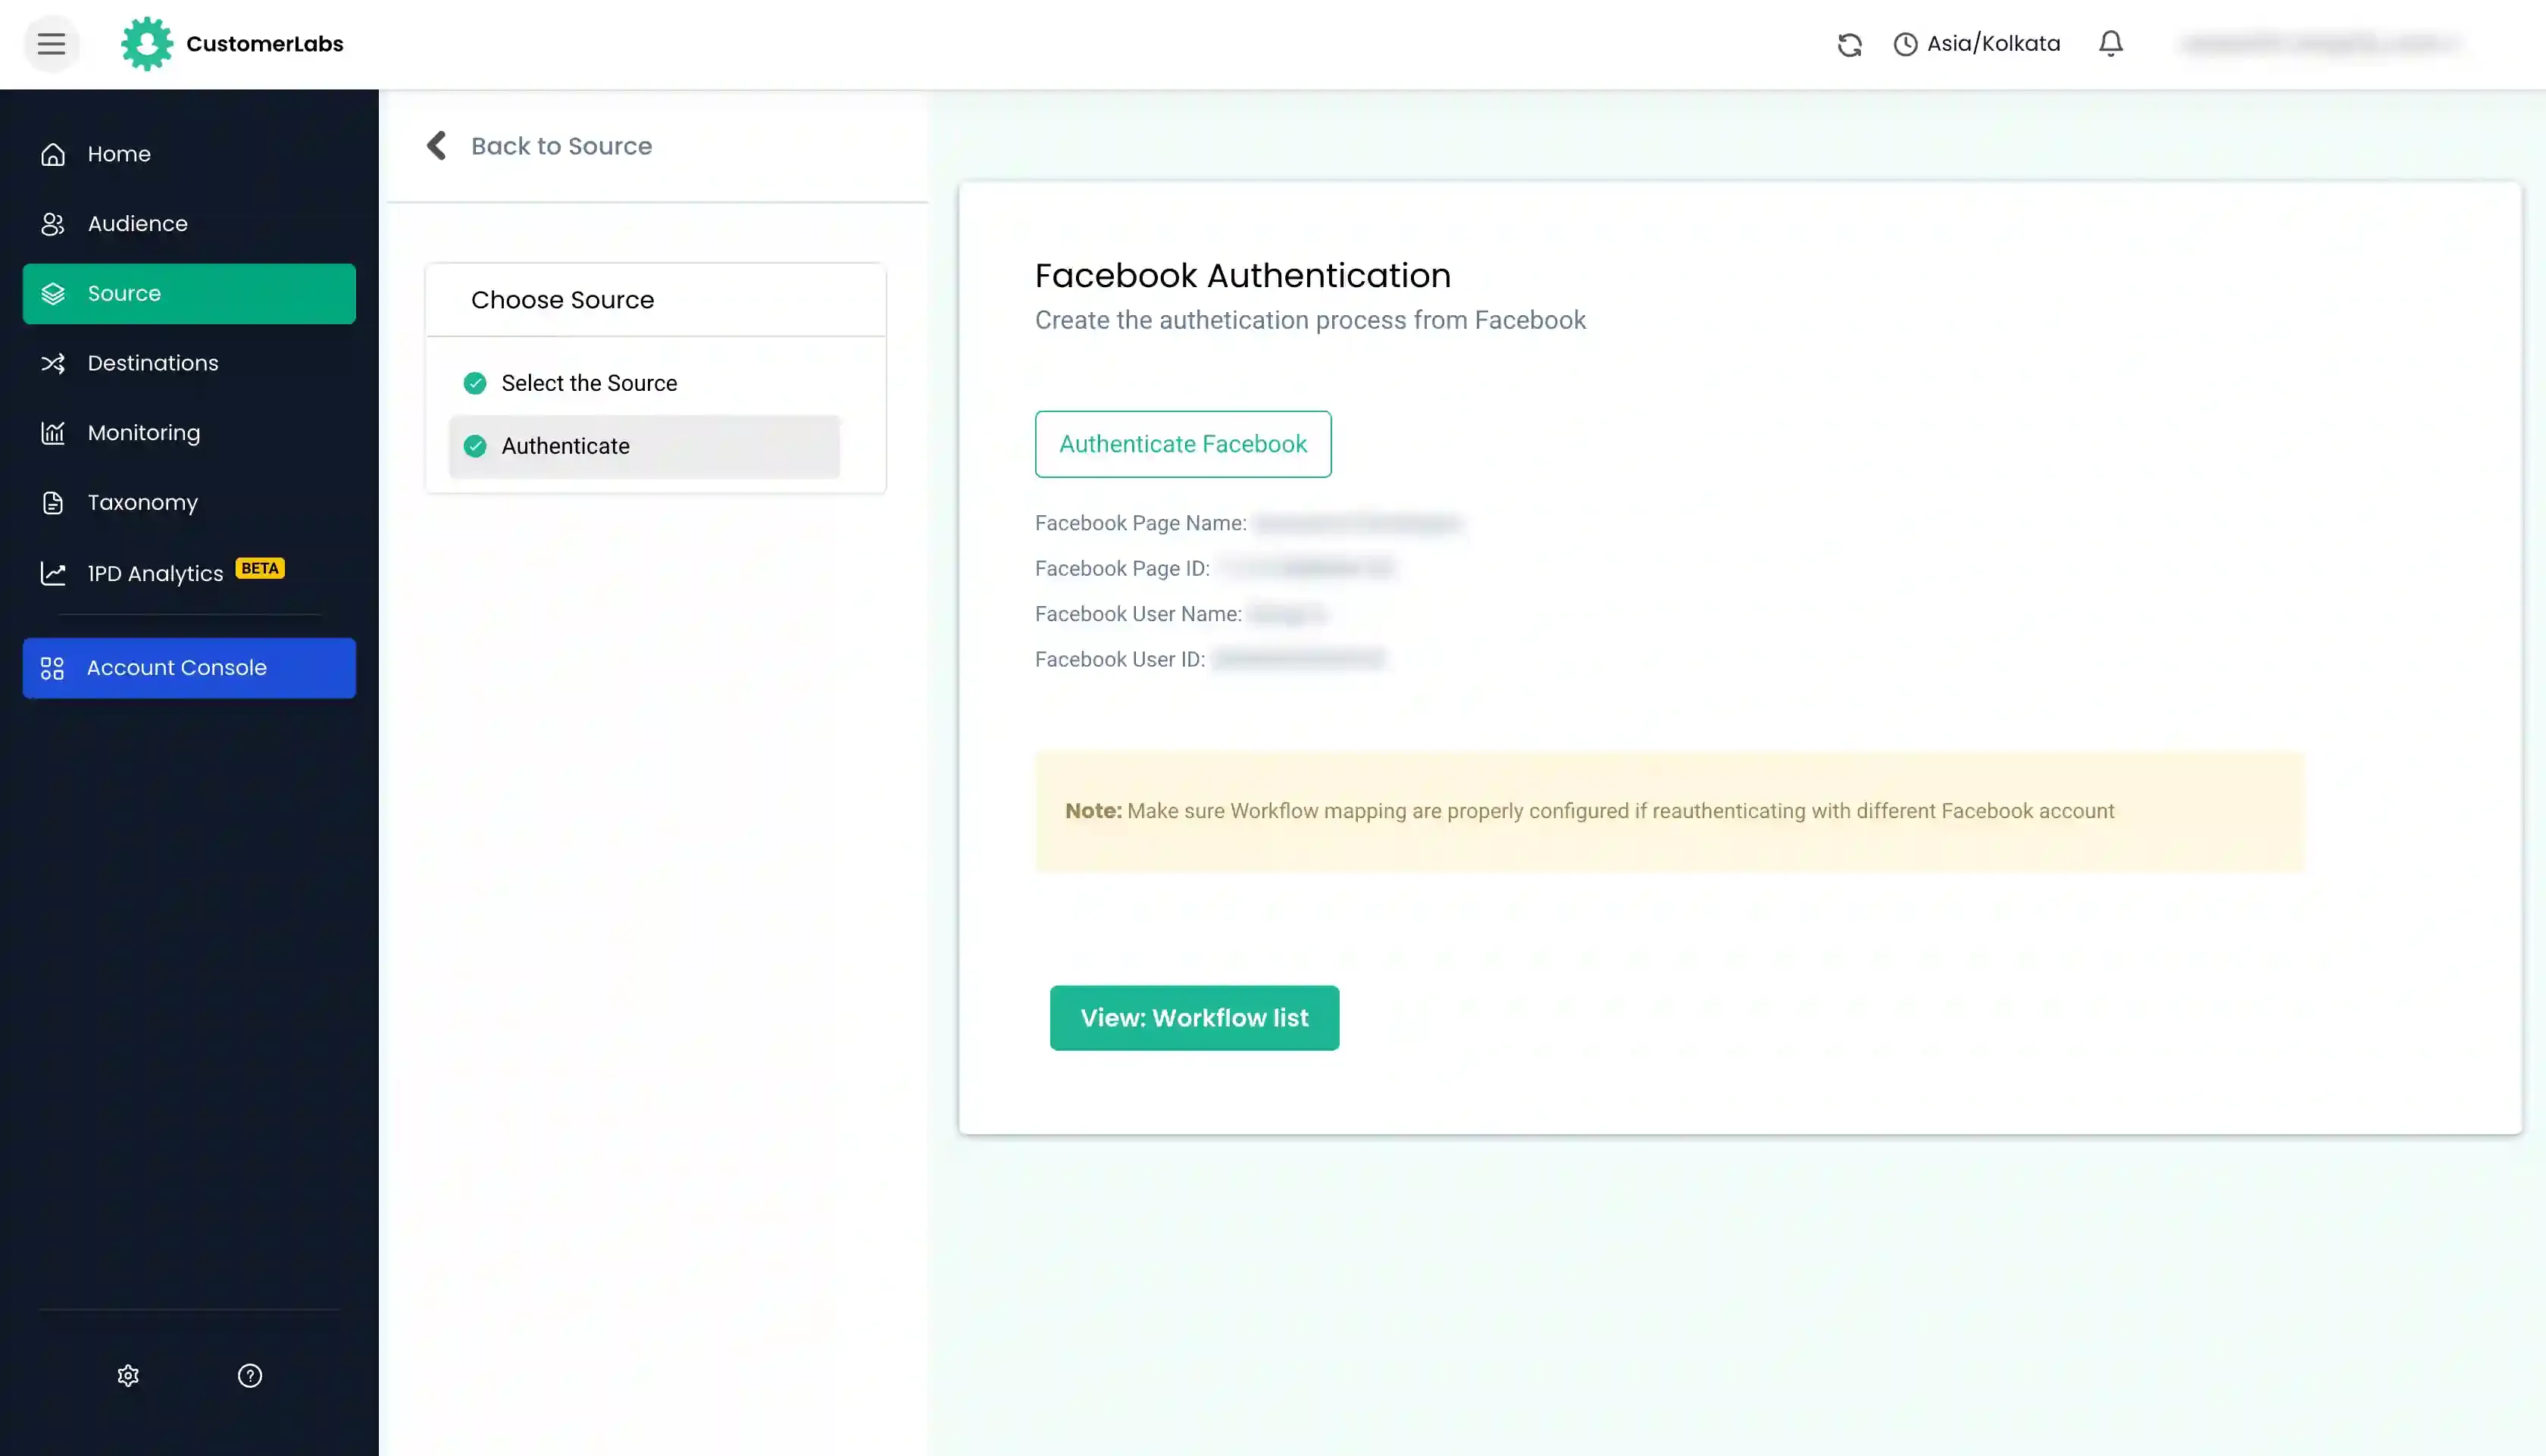Click the CustomerLabs gear logo
2546x1456 pixels.
147,44
